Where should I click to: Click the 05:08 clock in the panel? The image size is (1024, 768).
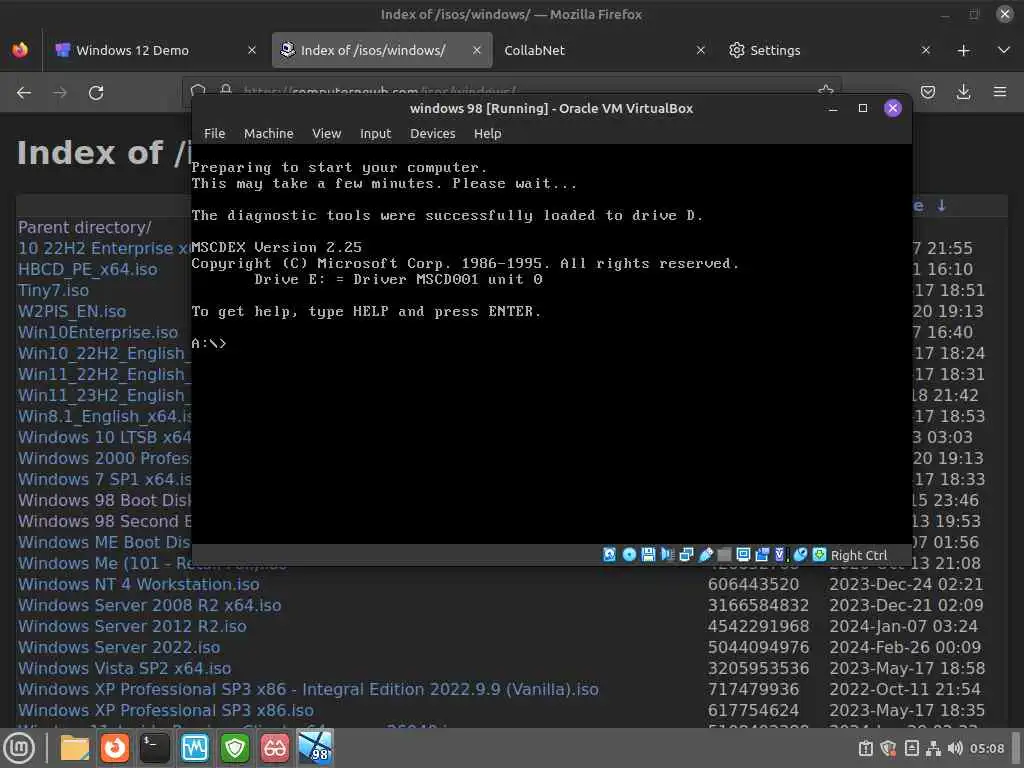(x=987, y=748)
